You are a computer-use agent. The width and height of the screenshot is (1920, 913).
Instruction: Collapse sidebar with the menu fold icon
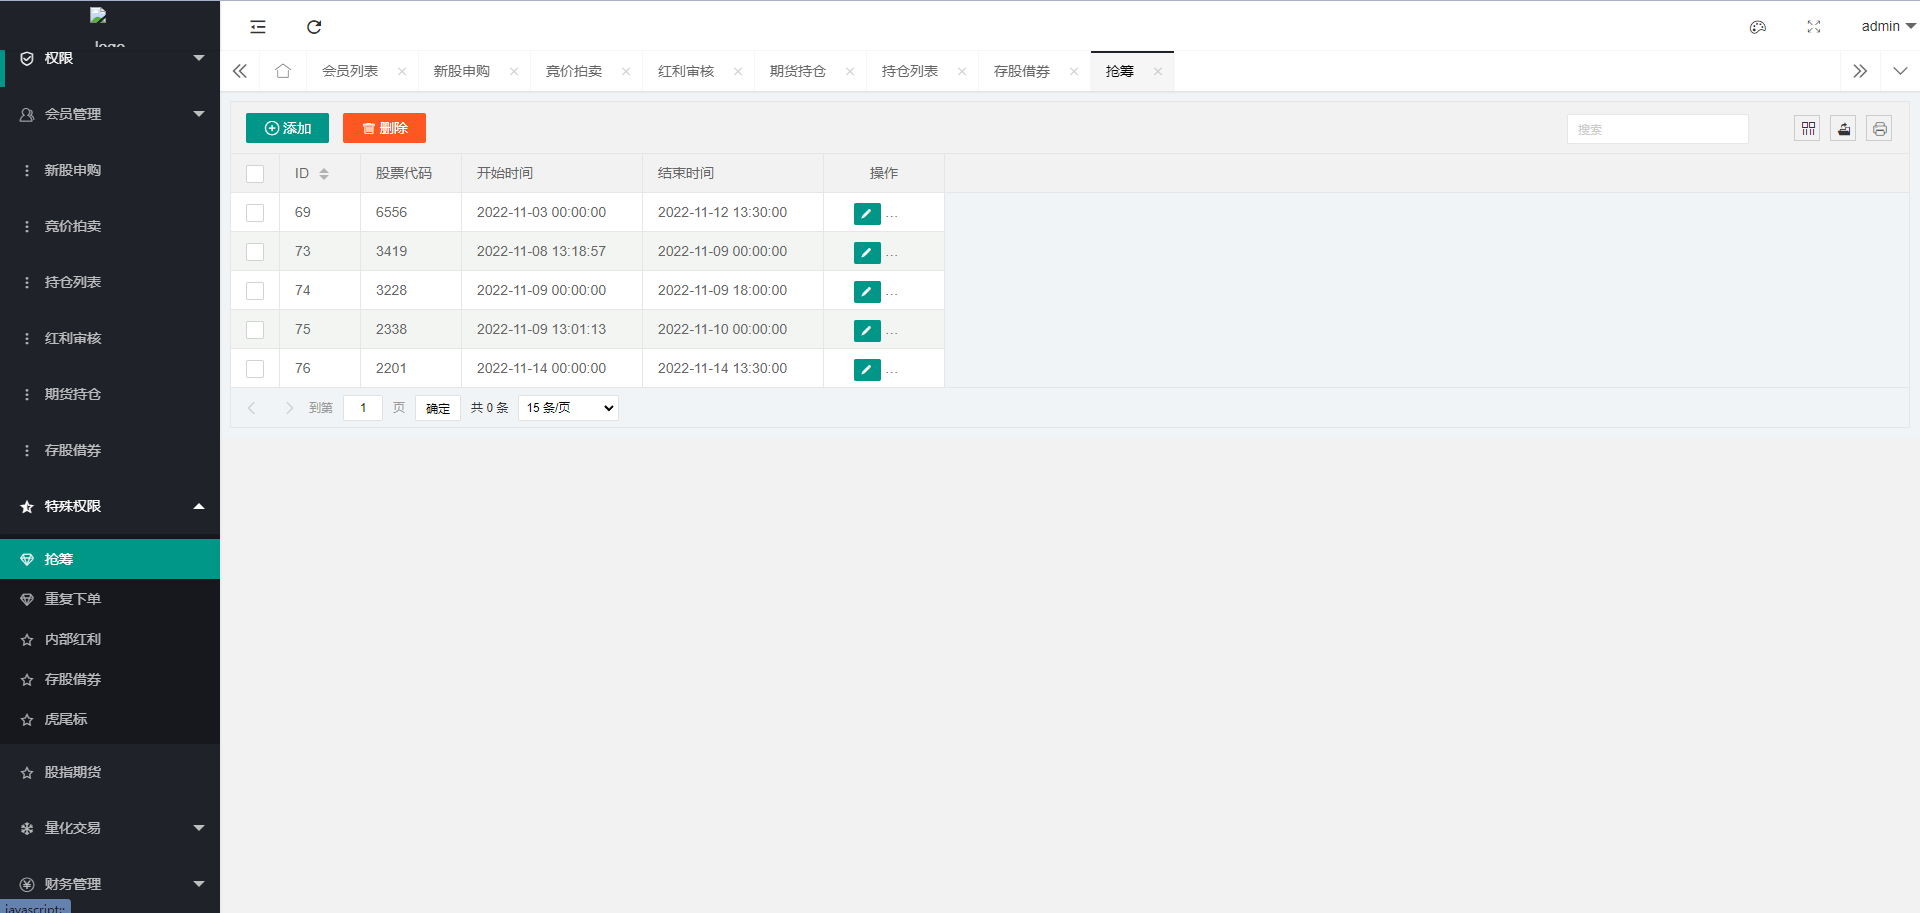tap(258, 27)
